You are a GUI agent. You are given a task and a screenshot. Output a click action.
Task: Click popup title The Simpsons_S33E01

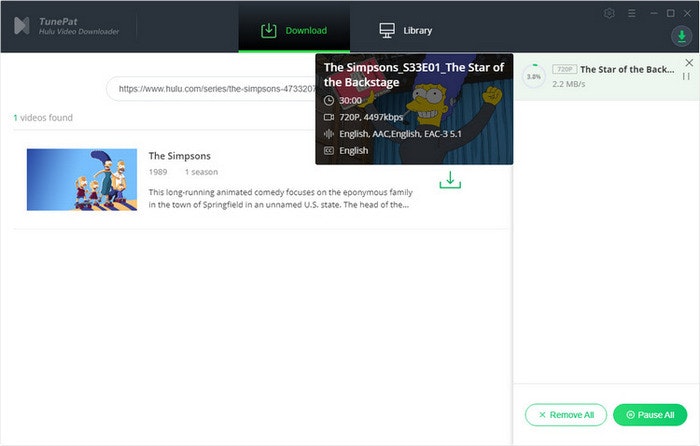point(414,75)
